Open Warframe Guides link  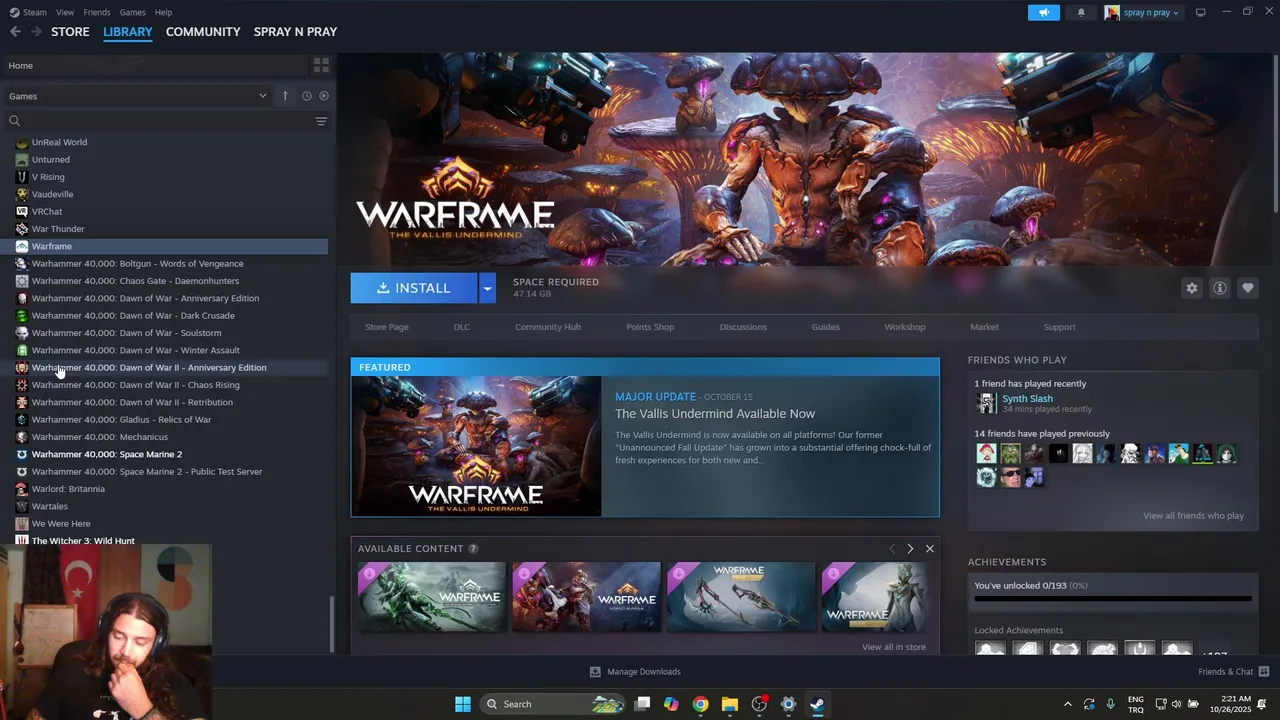coord(825,327)
